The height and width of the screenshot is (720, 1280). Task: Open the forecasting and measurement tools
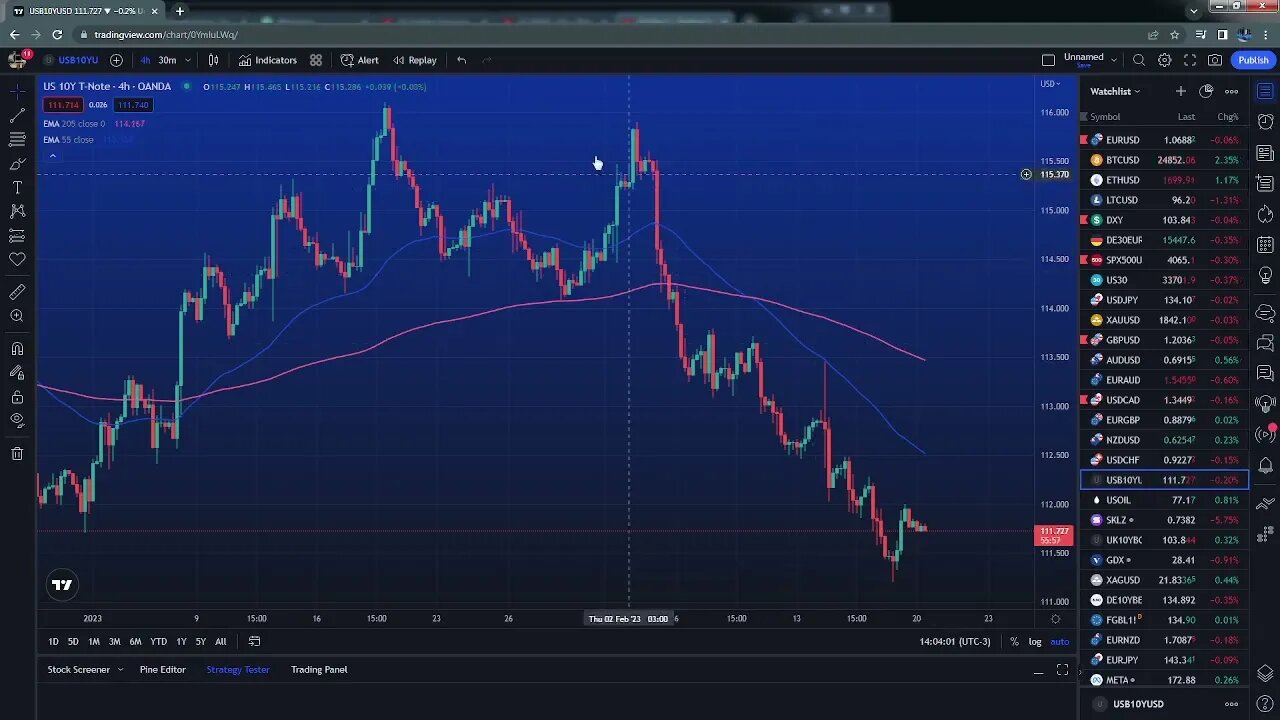click(17, 236)
